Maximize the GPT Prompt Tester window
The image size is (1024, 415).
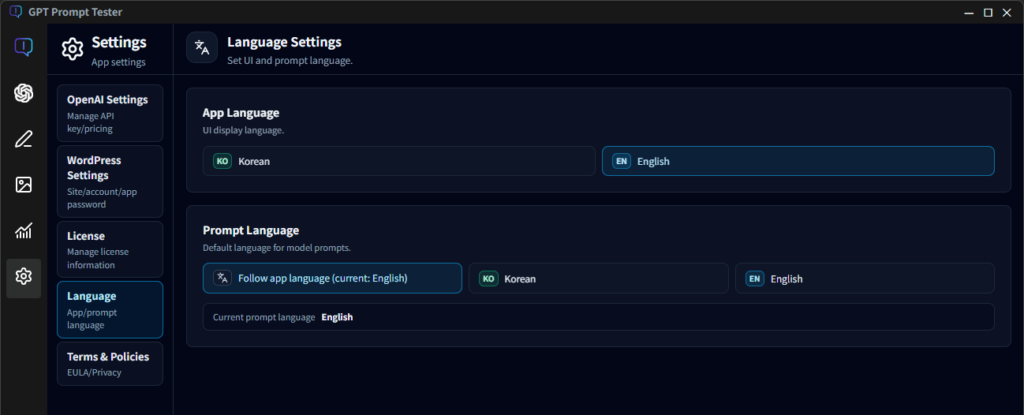click(988, 12)
